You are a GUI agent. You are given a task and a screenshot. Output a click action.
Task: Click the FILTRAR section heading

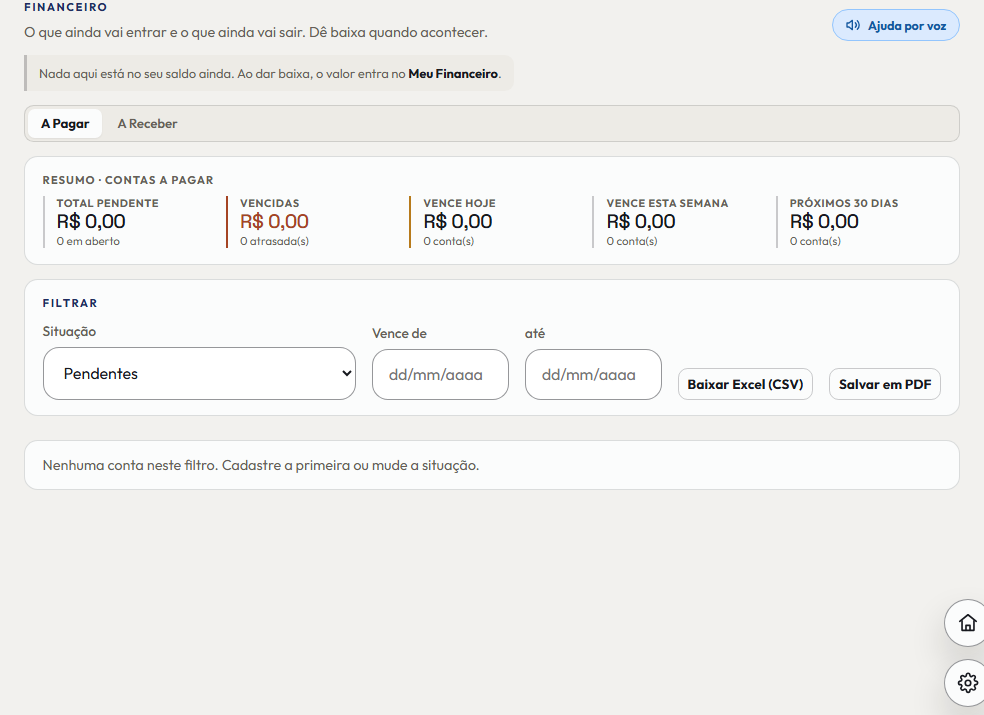[x=70, y=303]
